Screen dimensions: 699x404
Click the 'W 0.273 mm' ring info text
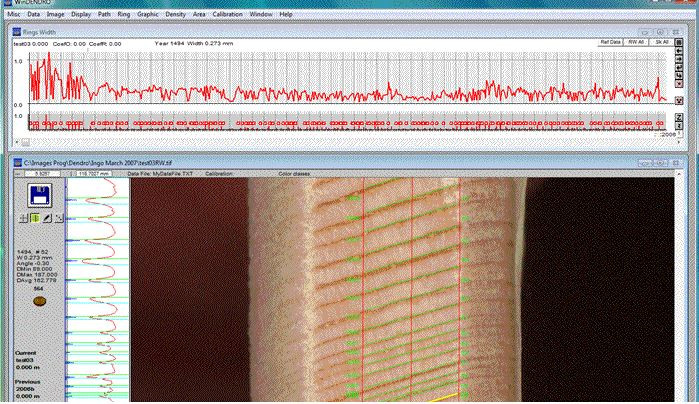coord(34,258)
